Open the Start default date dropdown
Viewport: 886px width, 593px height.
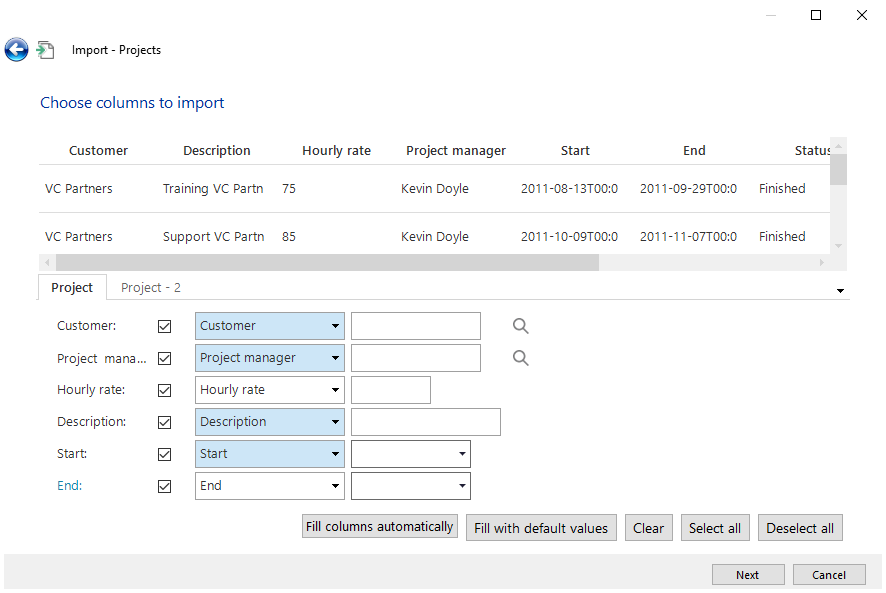click(461, 454)
